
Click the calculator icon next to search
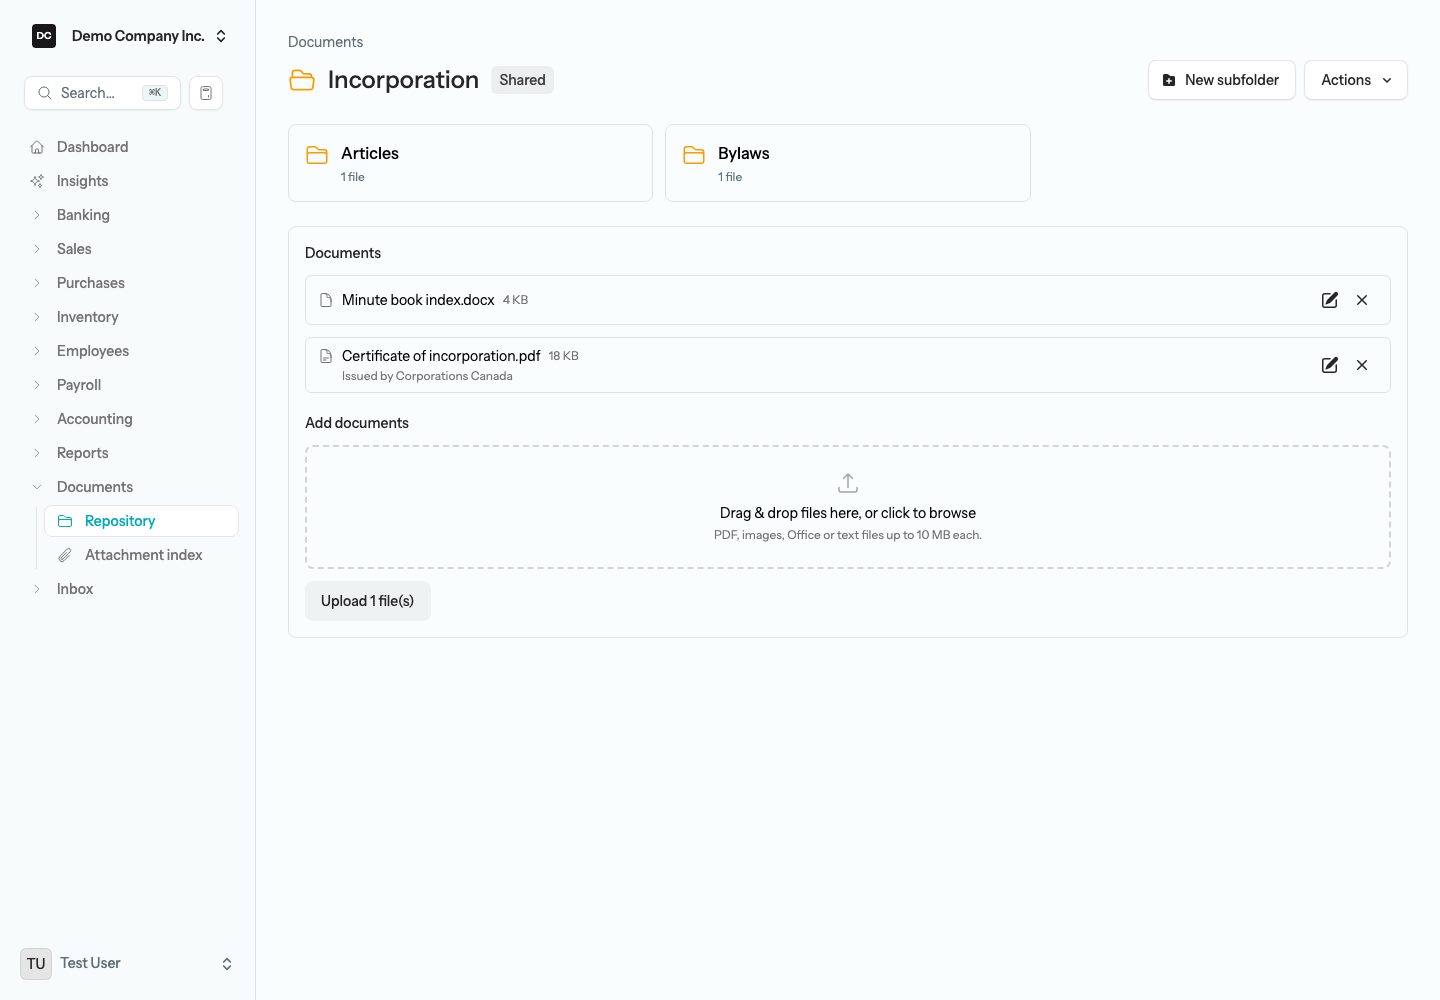pos(206,93)
